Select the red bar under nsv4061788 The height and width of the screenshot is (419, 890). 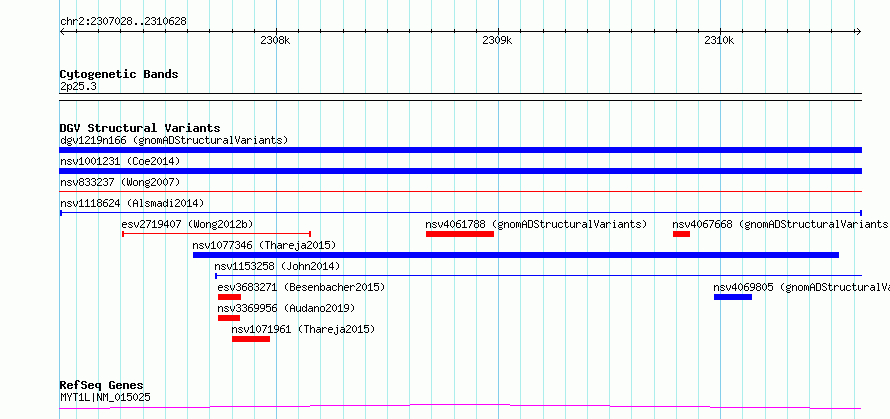coord(460,234)
